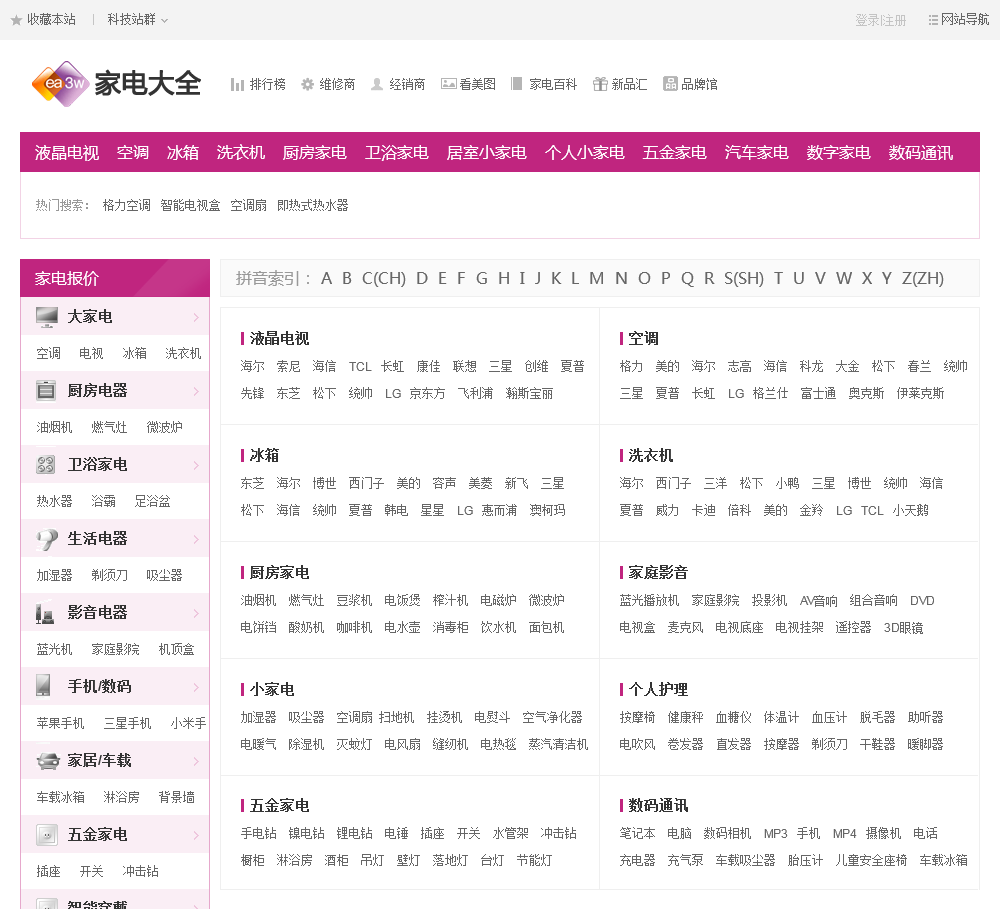Open the 卫浴家电 navigation tab
1000x909 pixels.
(396, 152)
